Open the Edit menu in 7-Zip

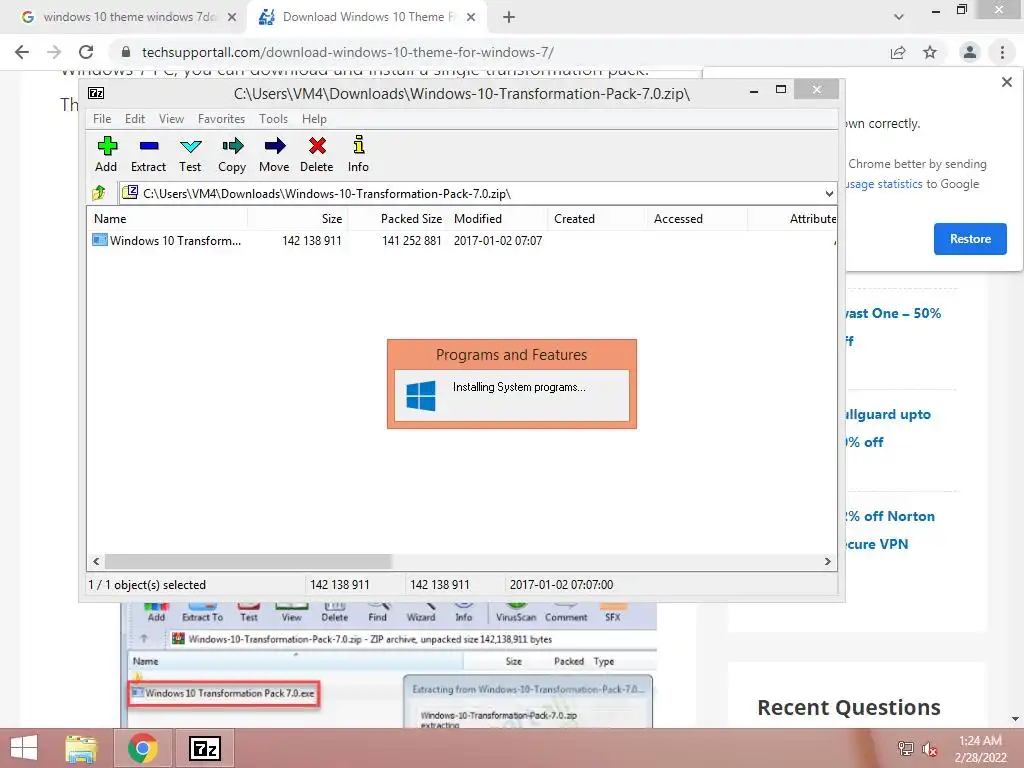coord(135,119)
